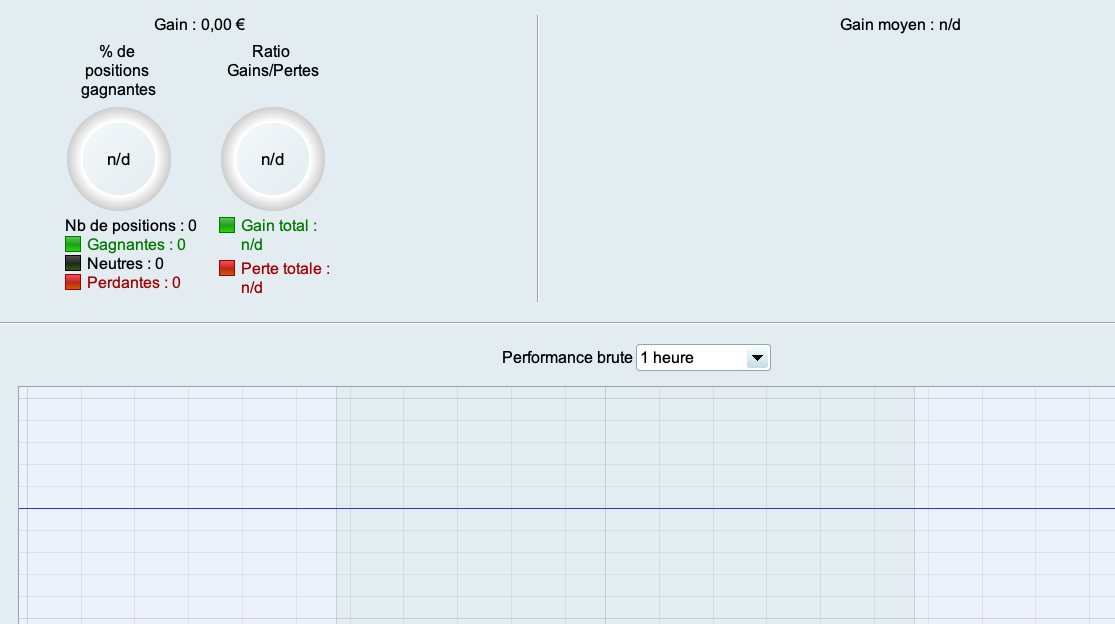Select the 'Neutres : 0' label
This screenshot has width=1115, height=624.
[x=125, y=263]
